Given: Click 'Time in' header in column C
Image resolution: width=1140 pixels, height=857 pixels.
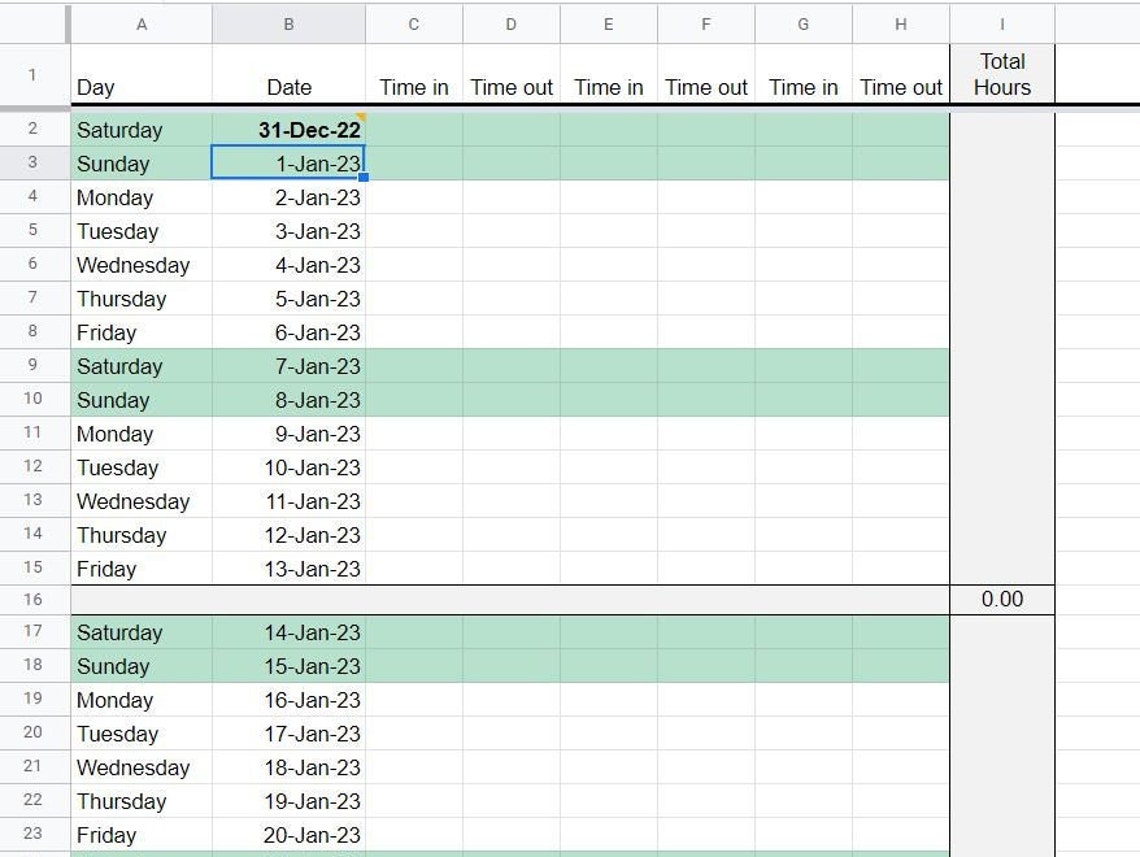Looking at the screenshot, I should coord(414,74).
